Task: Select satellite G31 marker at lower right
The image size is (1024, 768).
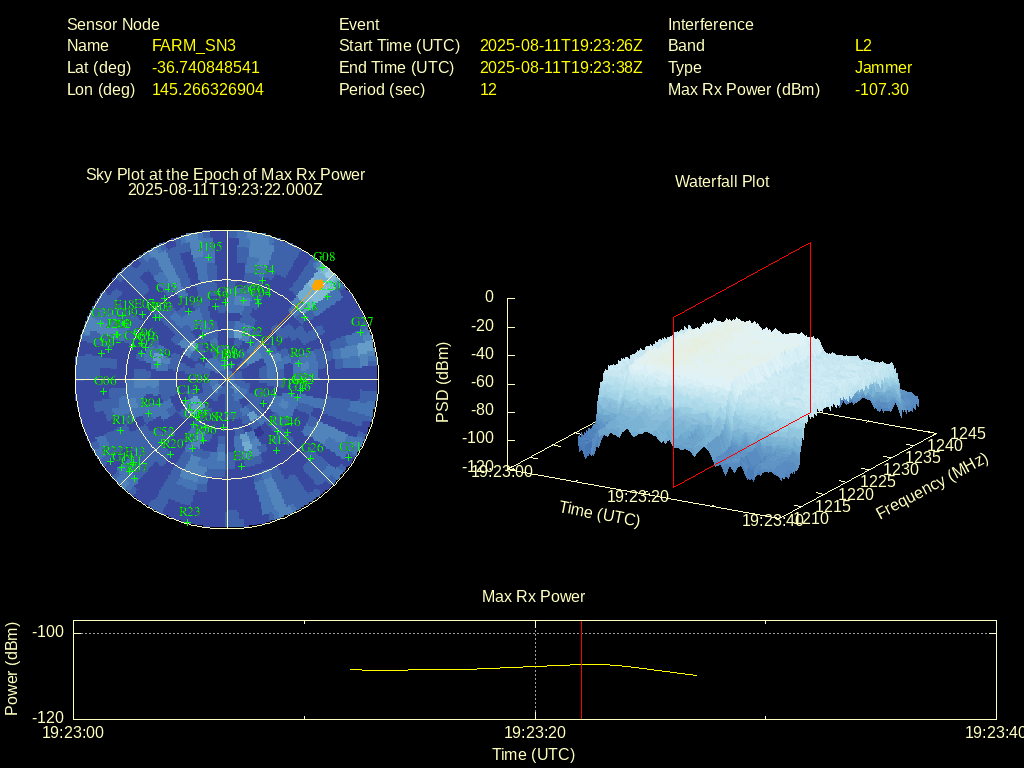Action: point(349,457)
